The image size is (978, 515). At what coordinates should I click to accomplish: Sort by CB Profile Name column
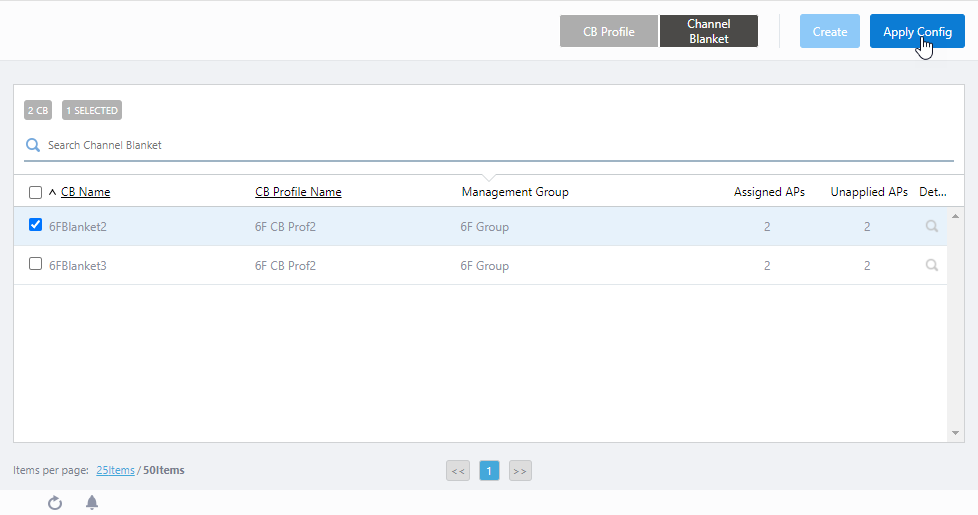pyautogui.click(x=298, y=192)
